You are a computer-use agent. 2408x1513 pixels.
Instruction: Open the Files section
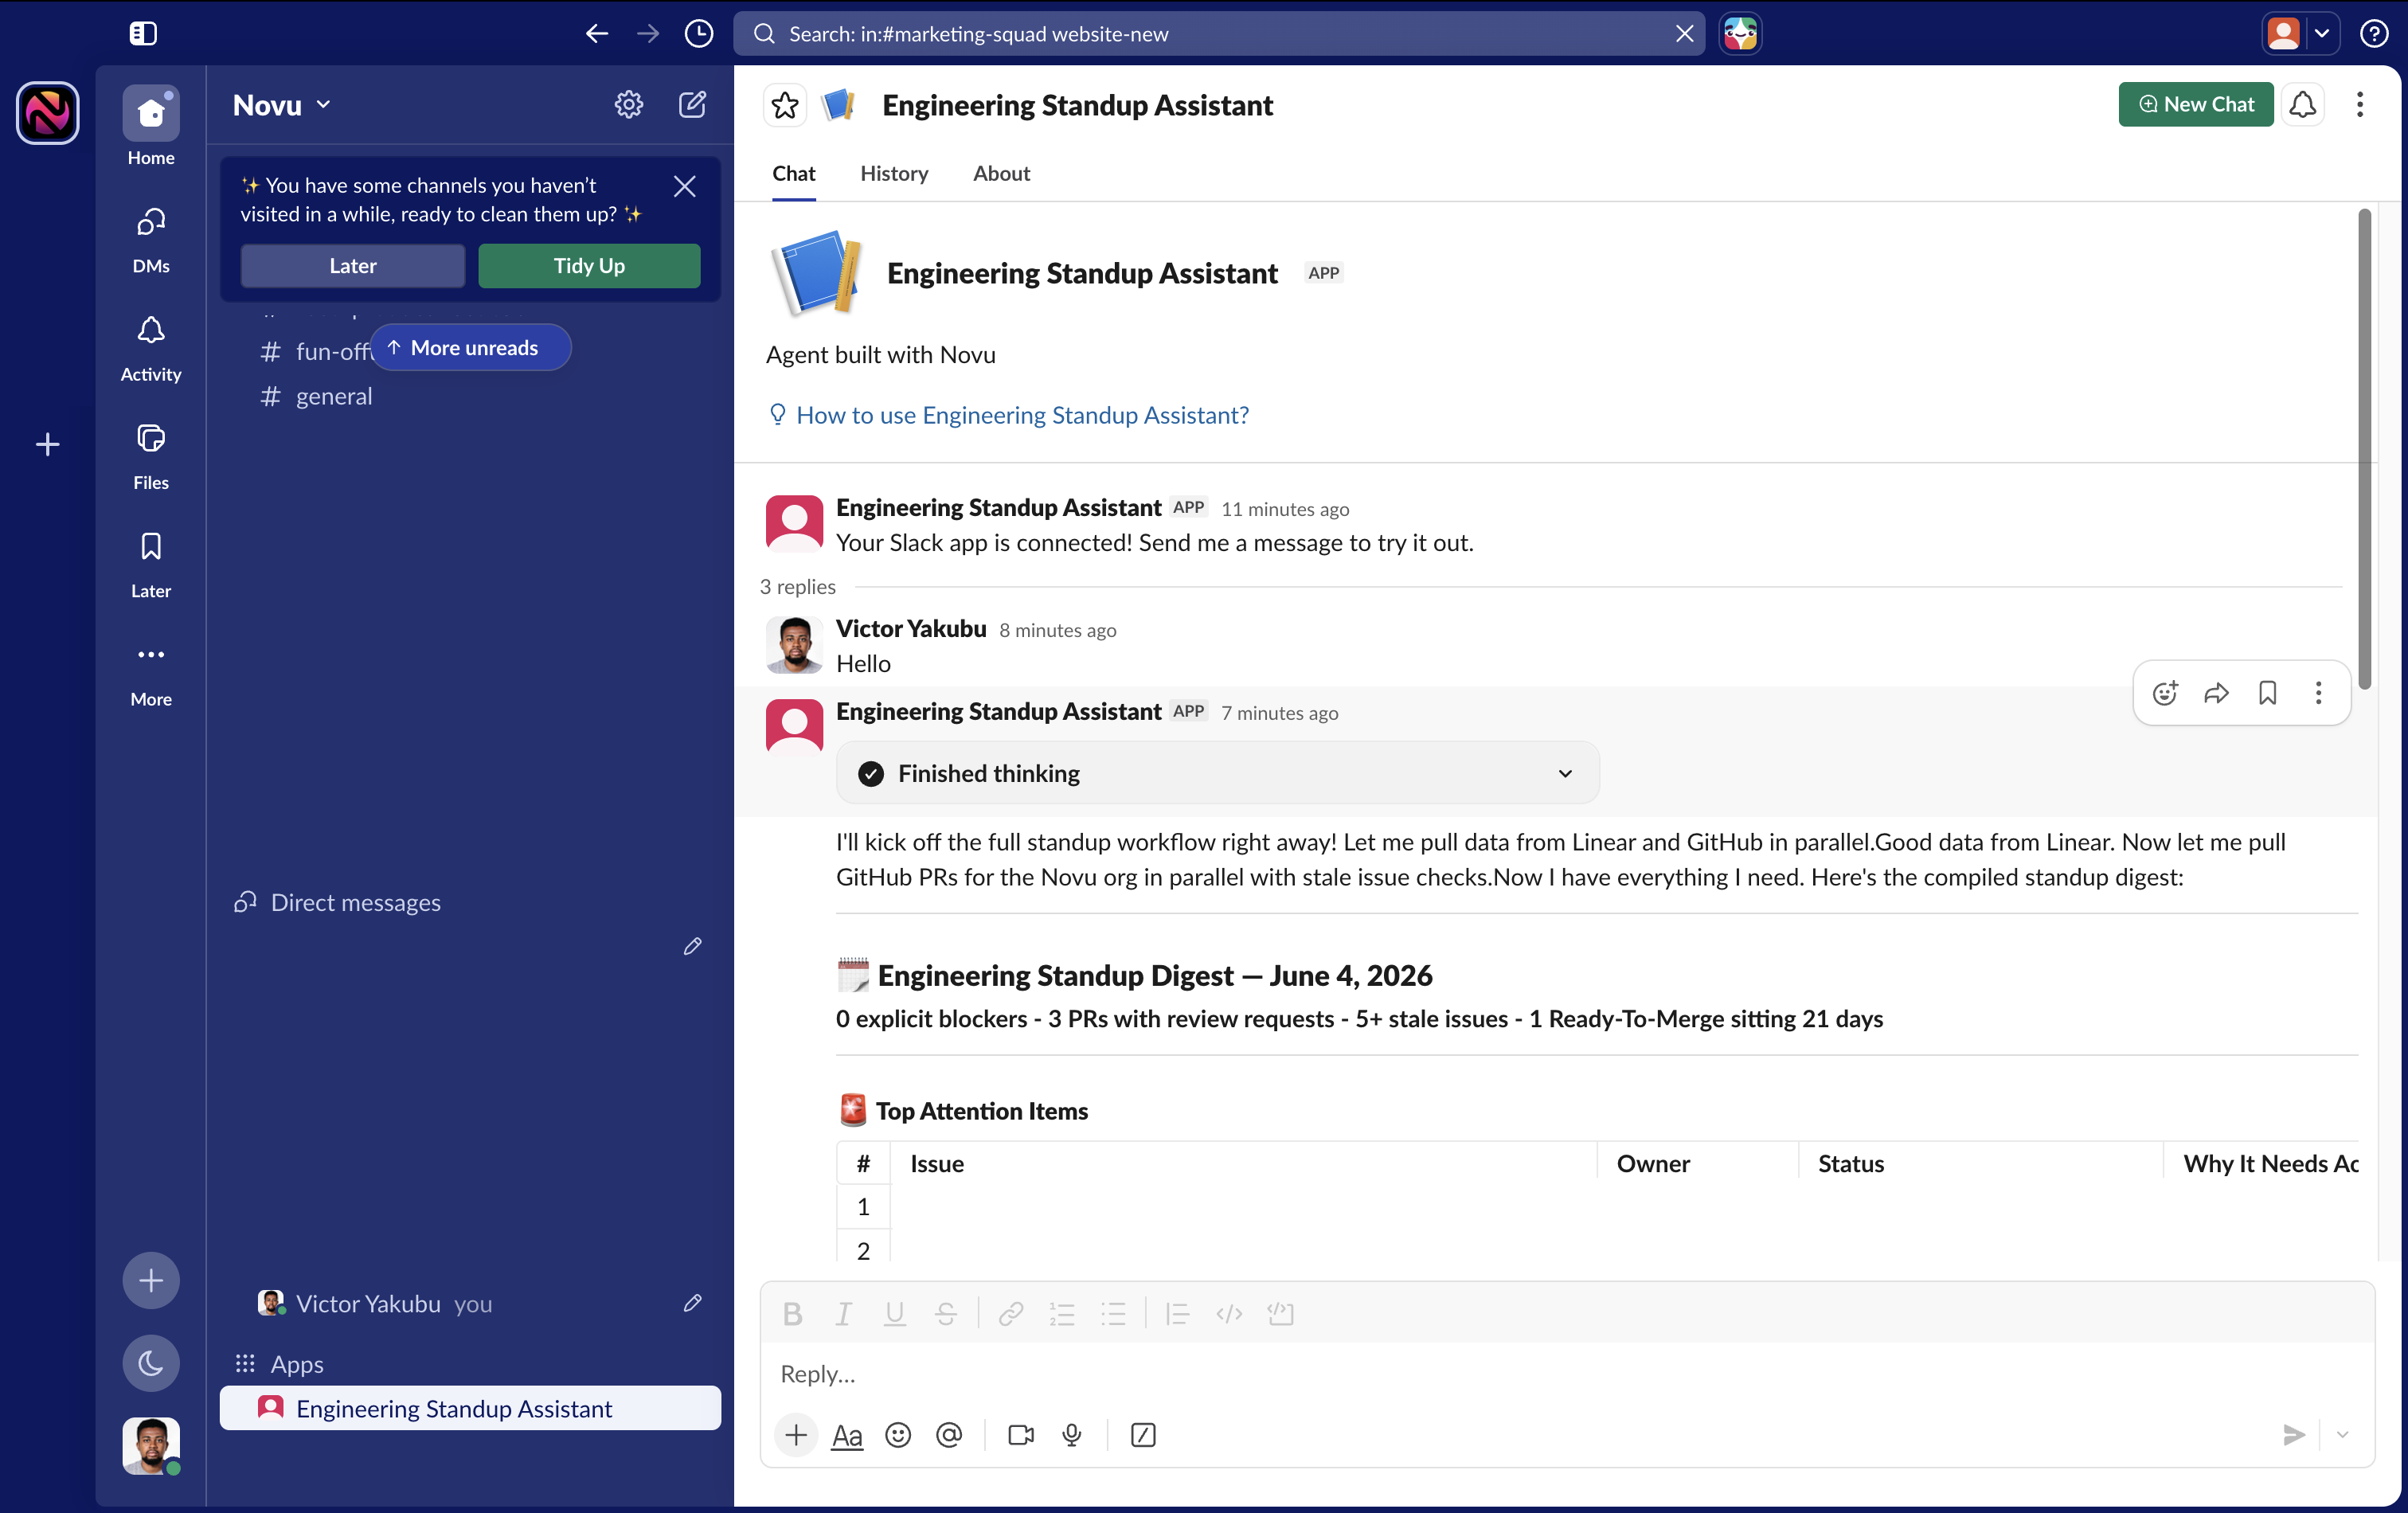click(x=151, y=457)
